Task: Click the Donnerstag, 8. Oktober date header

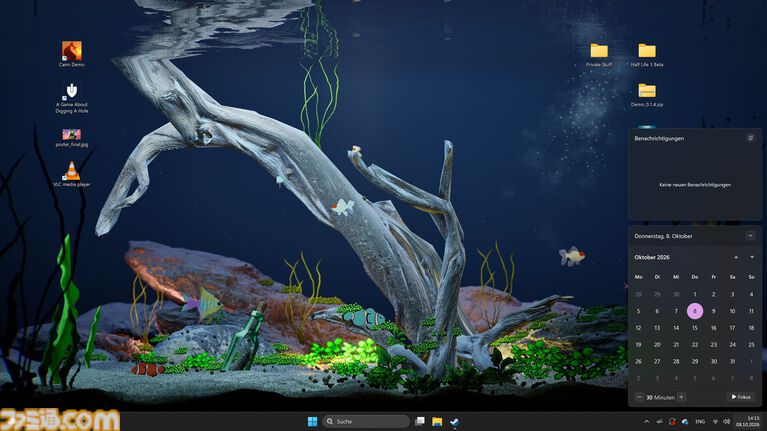Action: click(663, 236)
